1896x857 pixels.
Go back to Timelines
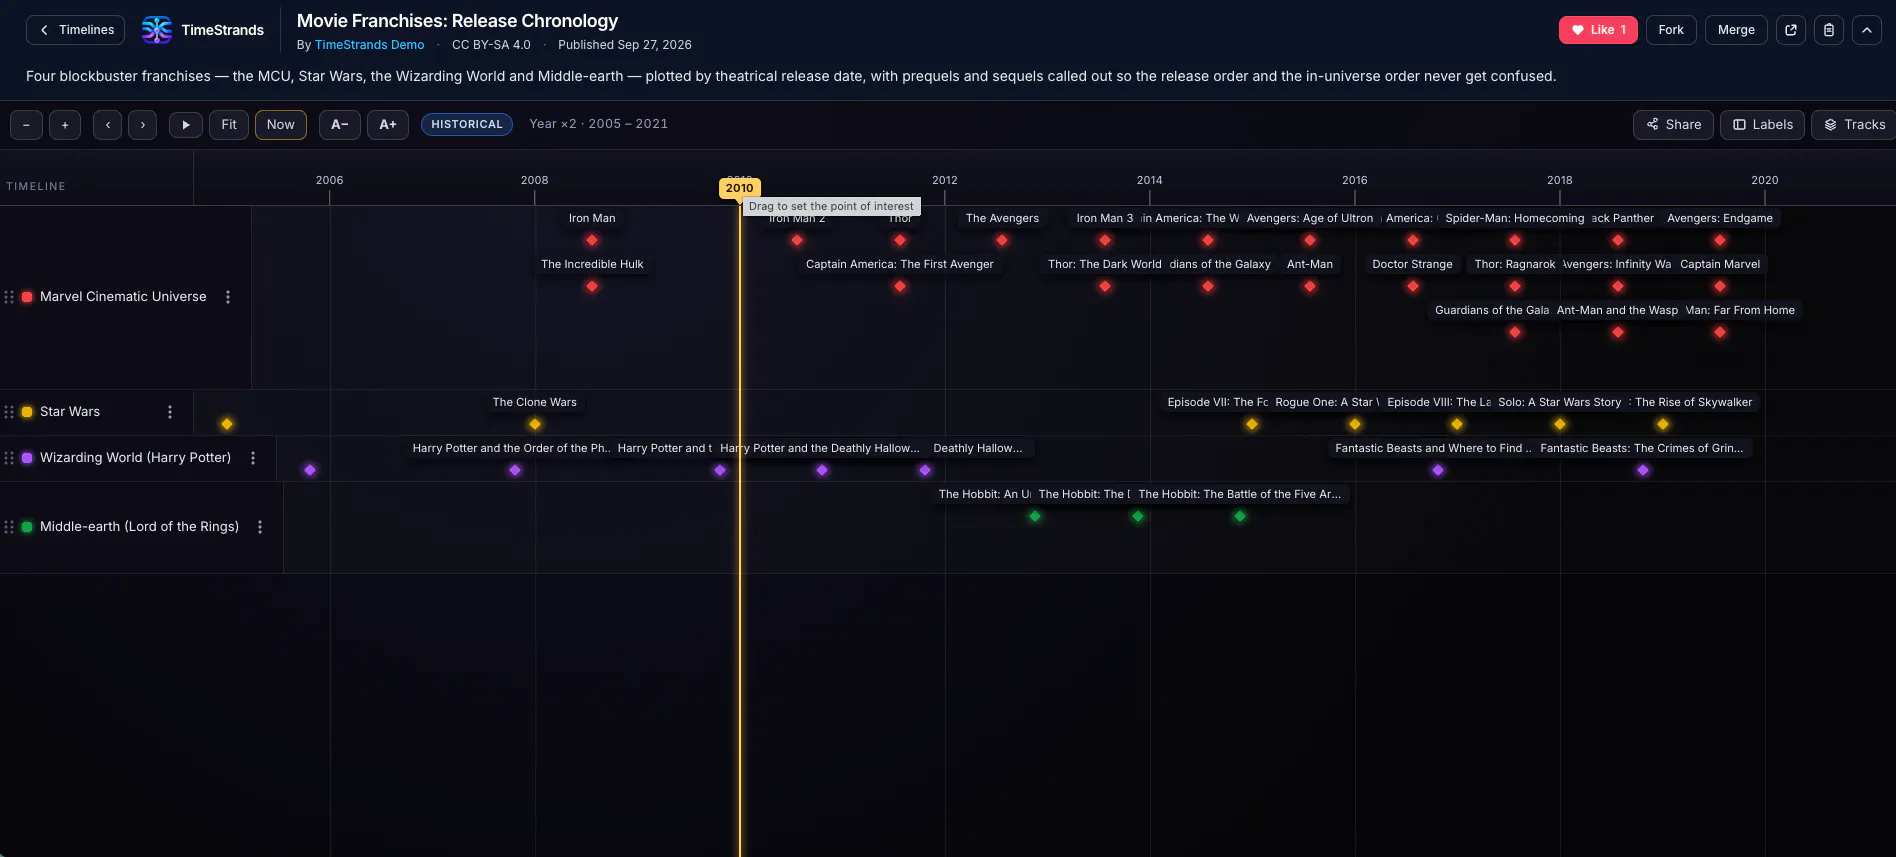coord(76,30)
